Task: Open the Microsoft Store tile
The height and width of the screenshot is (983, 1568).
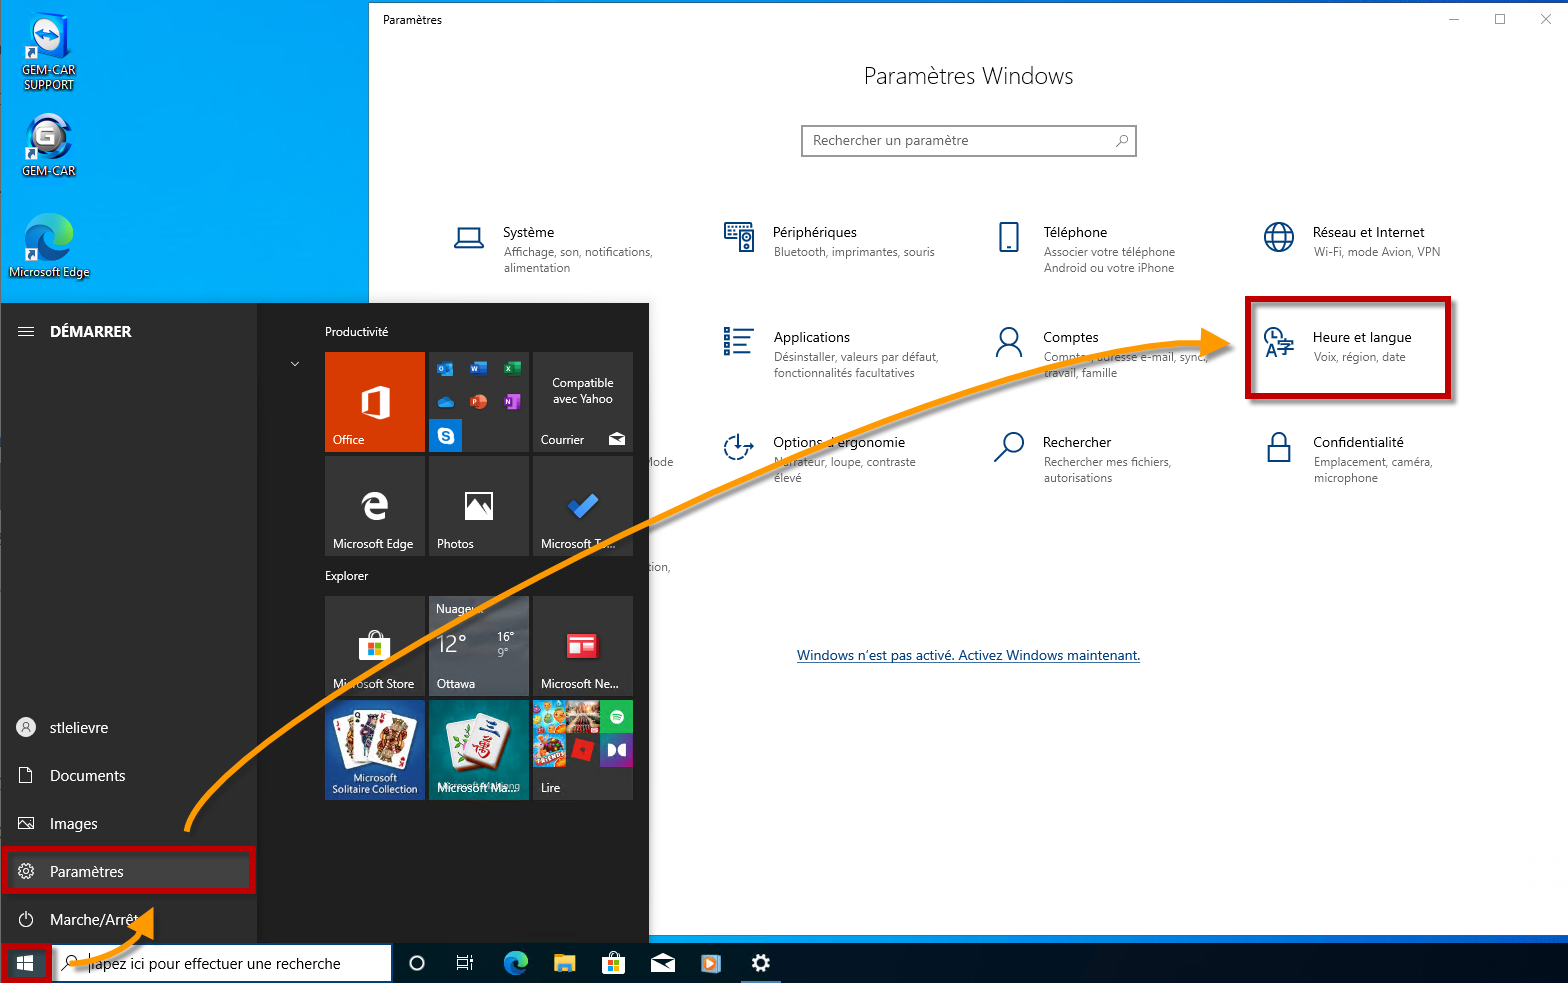Action: click(375, 646)
